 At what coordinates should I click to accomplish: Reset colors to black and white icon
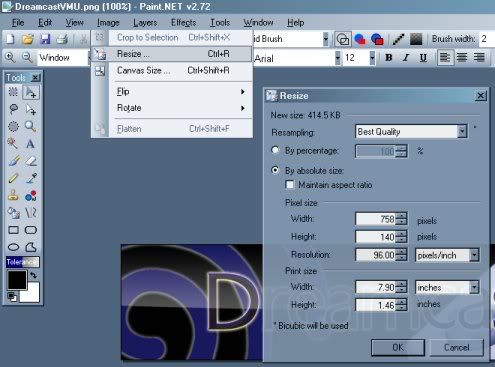12,296
